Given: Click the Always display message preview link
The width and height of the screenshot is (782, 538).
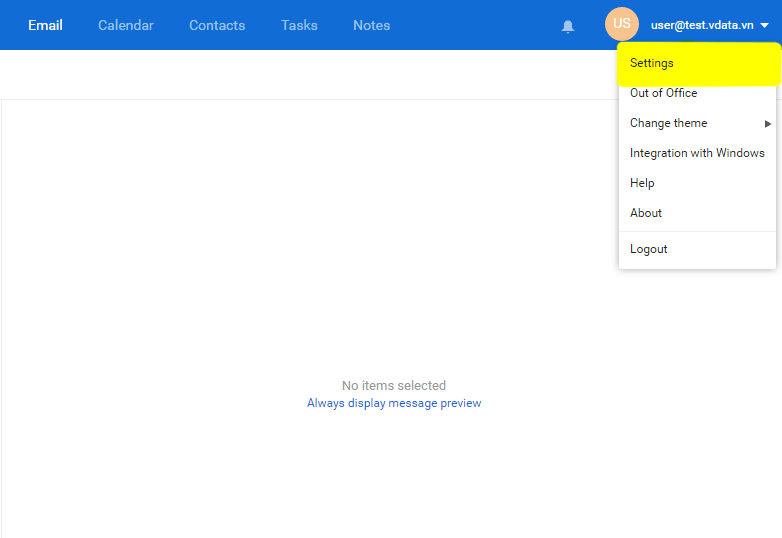Looking at the screenshot, I should [x=394, y=403].
